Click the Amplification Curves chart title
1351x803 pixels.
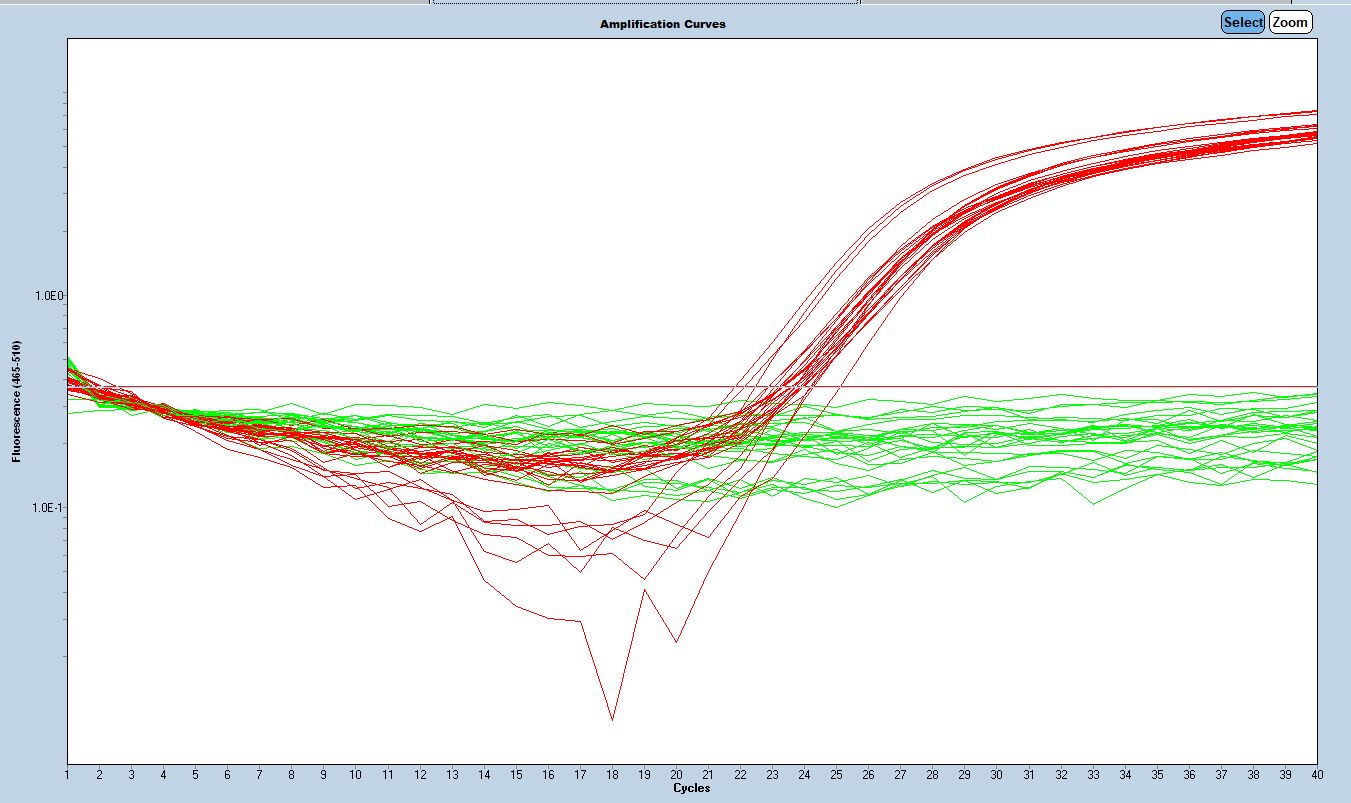(x=662, y=23)
